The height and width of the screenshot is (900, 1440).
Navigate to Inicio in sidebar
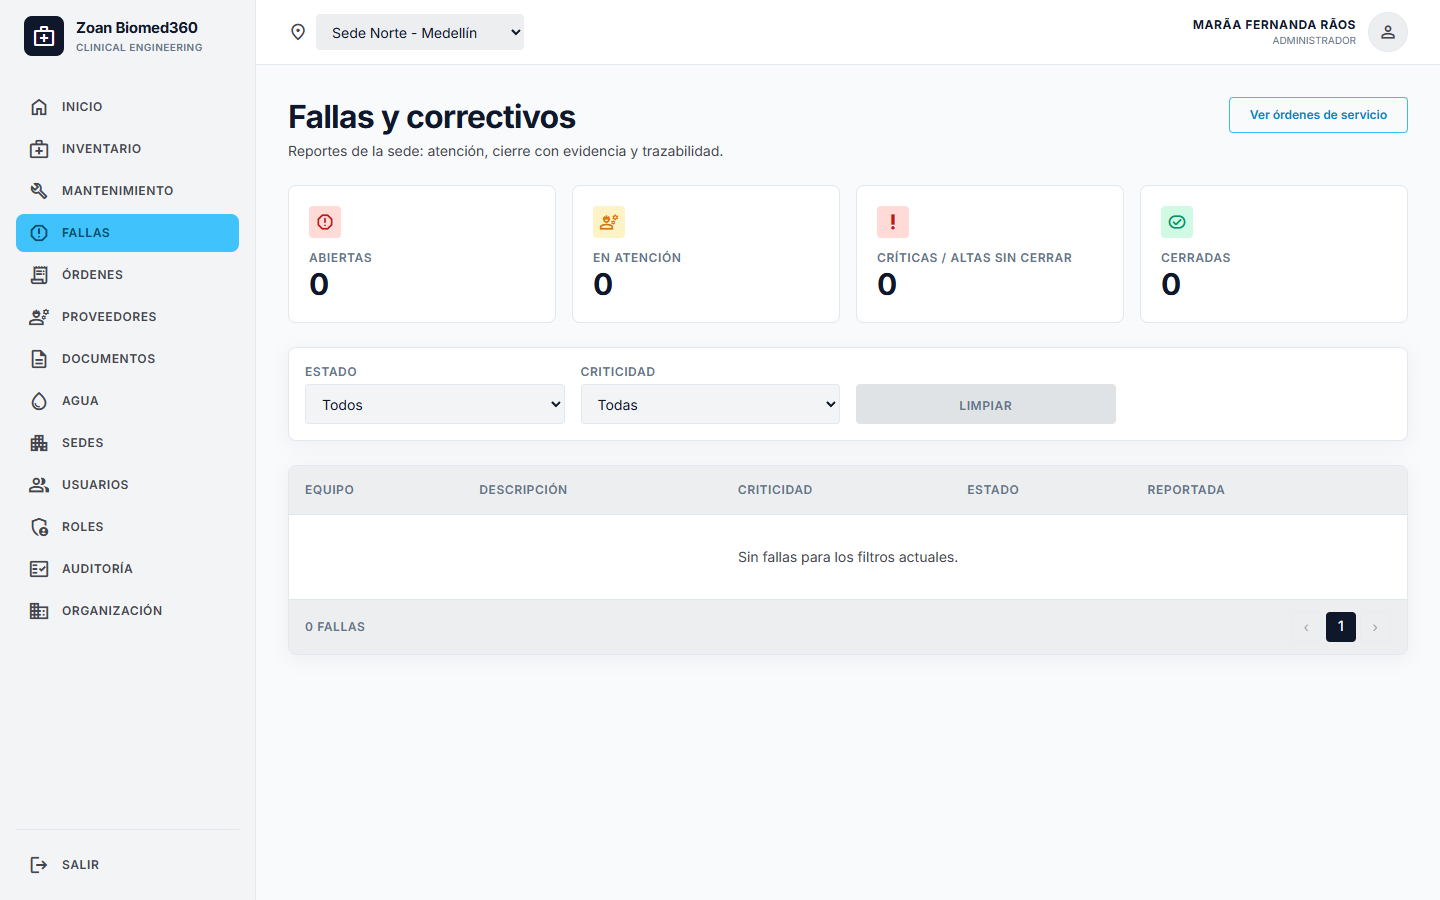coord(127,107)
